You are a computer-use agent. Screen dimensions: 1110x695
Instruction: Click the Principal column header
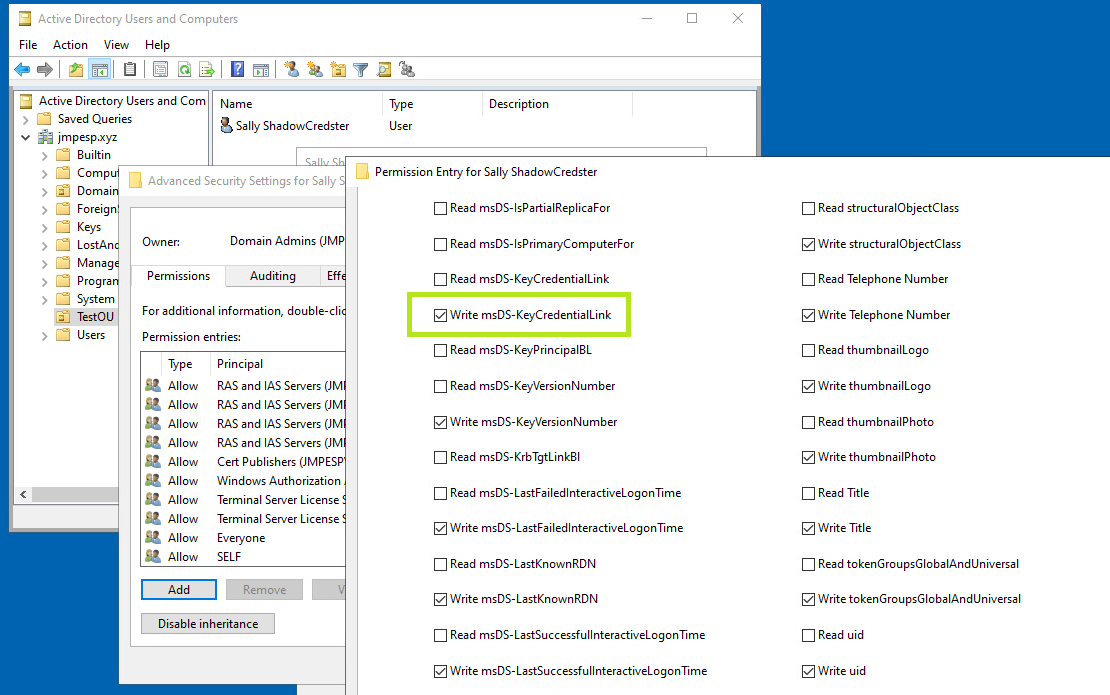click(278, 364)
